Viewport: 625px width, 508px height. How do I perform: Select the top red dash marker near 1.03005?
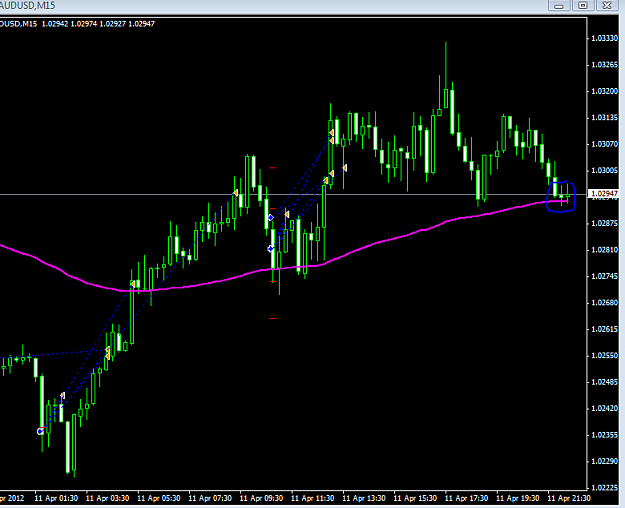[273, 168]
